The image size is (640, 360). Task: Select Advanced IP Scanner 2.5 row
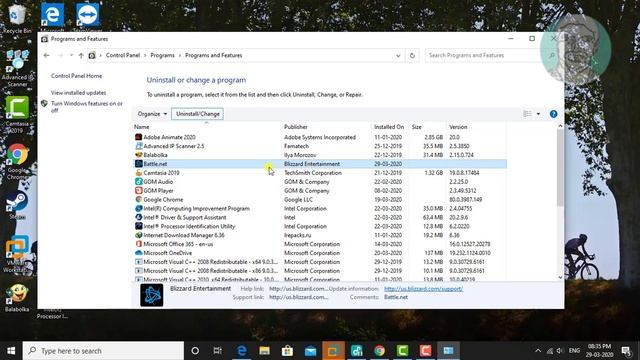320,146
